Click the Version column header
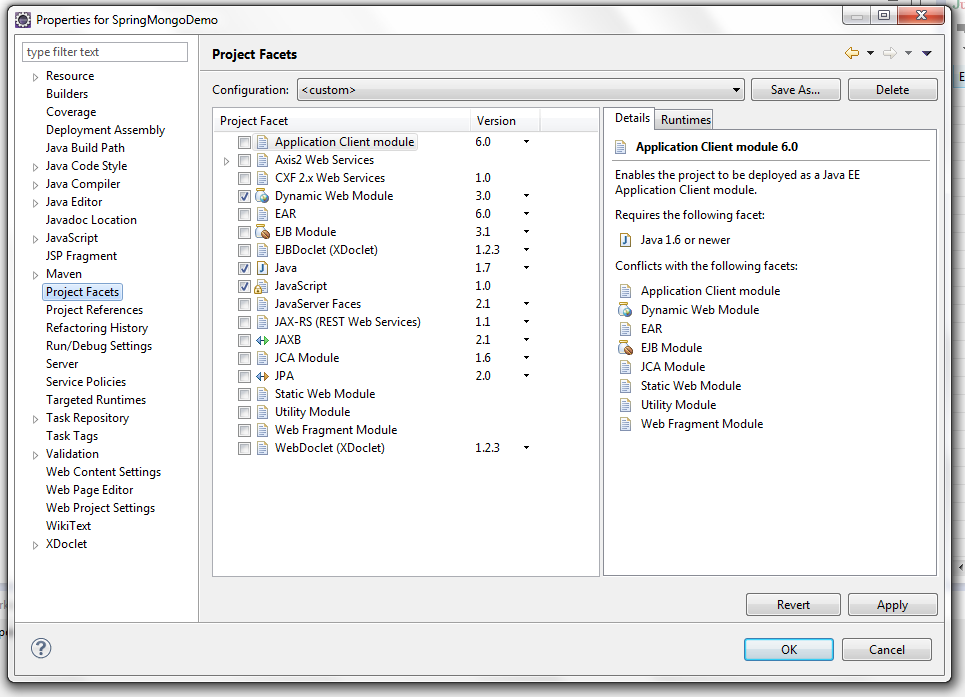Image resolution: width=965 pixels, height=697 pixels. click(x=505, y=121)
